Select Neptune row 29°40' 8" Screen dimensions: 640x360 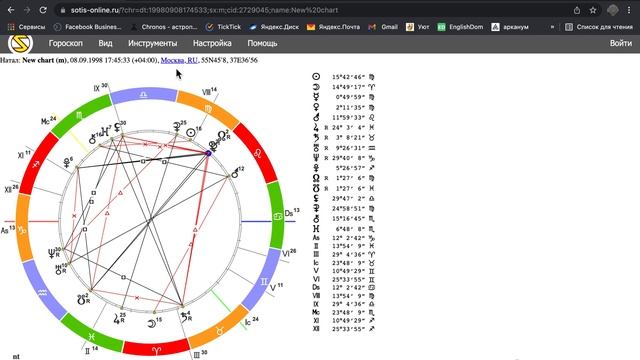[x=343, y=158]
